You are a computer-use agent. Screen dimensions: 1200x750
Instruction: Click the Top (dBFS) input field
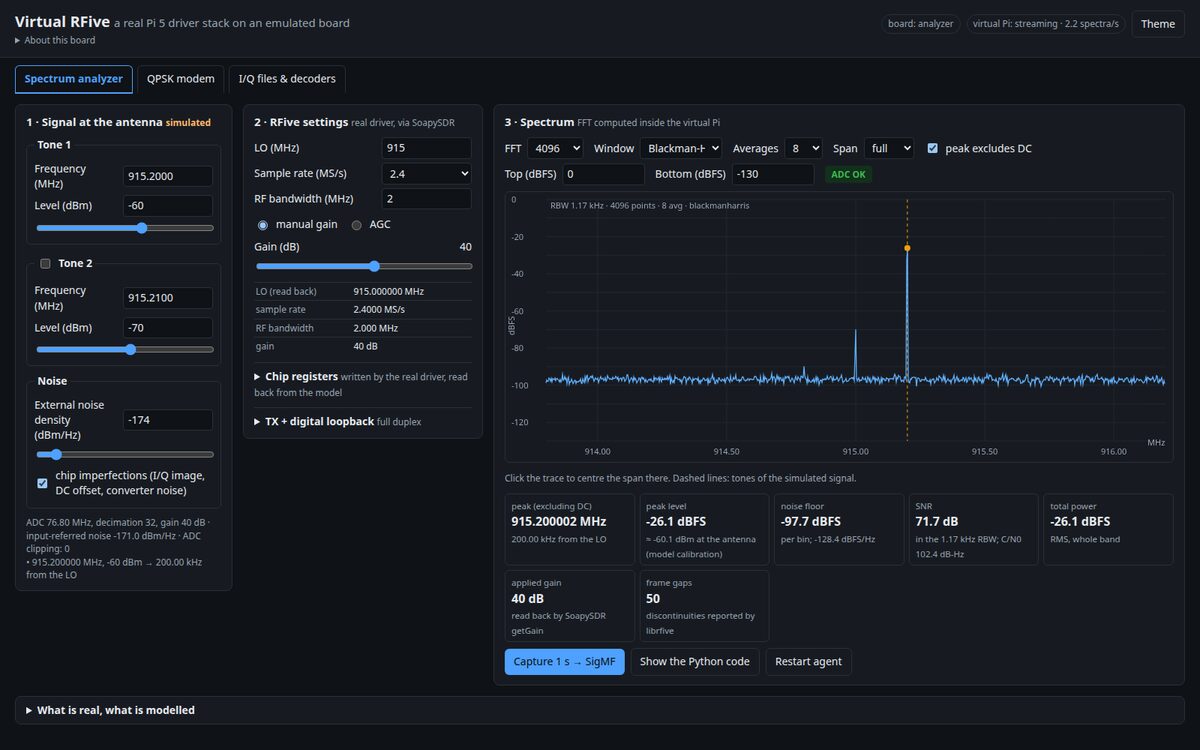[604, 174]
